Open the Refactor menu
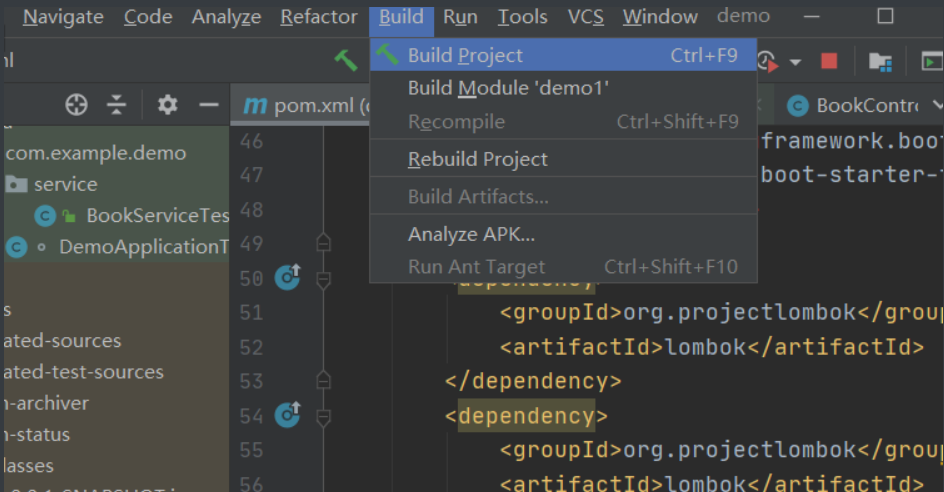The image size is (944, 492). [319, 17]
